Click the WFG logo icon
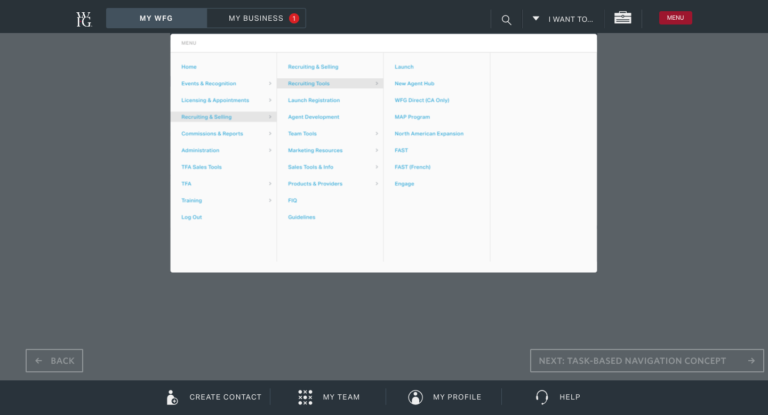 [x=84, y=19]
